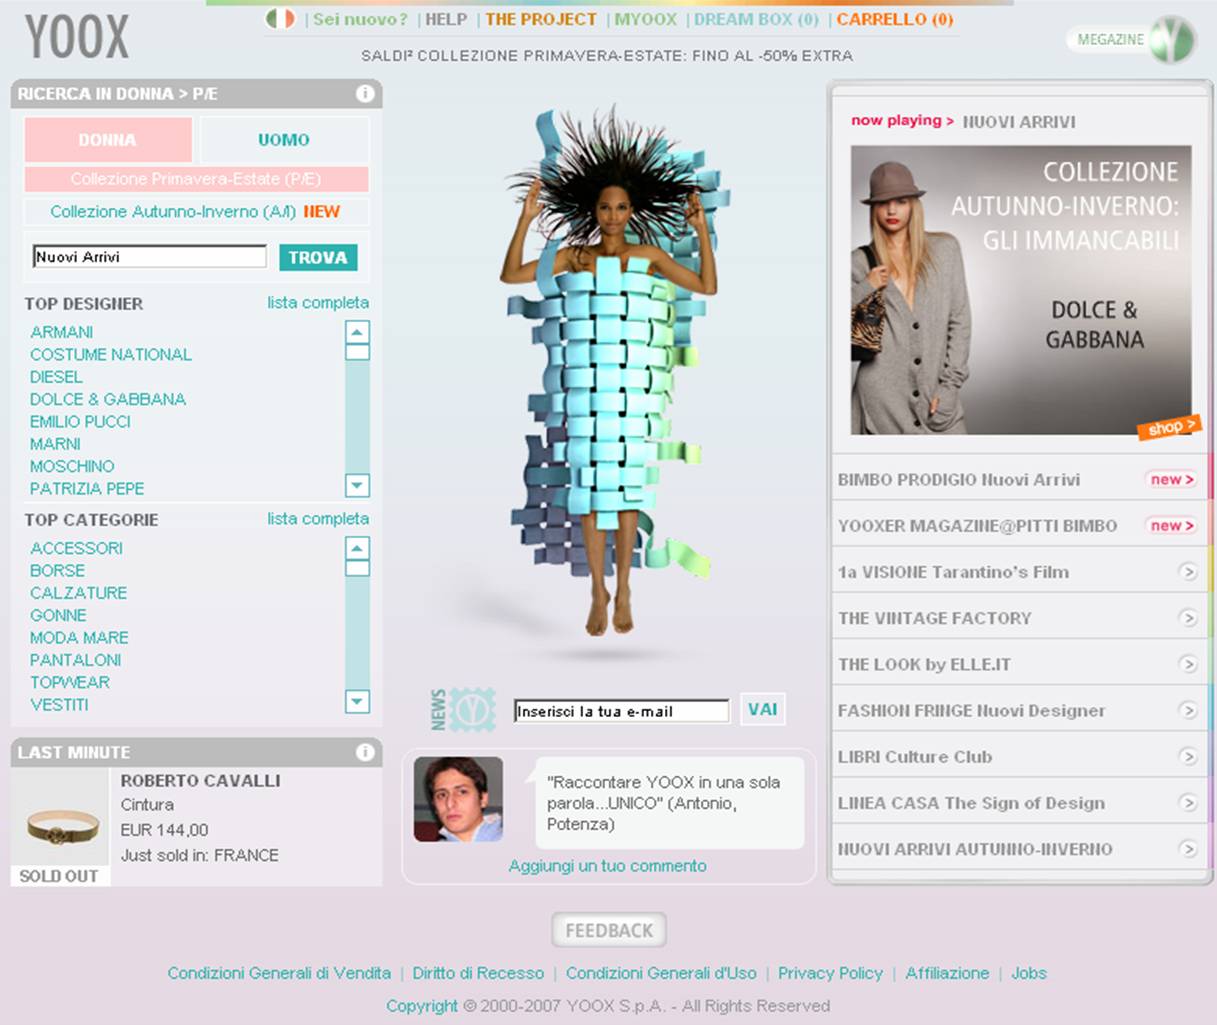Click the Top Categorie scrollbar thumb
1217x1025 pixels.
point(357,568)
